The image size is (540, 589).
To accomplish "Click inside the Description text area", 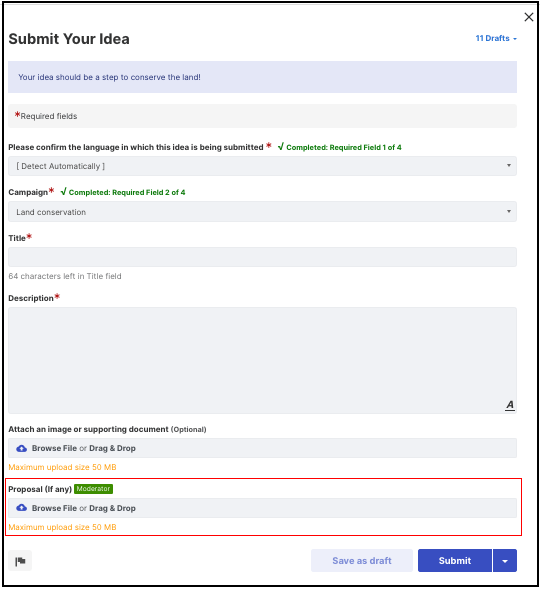I will [262, 360].
